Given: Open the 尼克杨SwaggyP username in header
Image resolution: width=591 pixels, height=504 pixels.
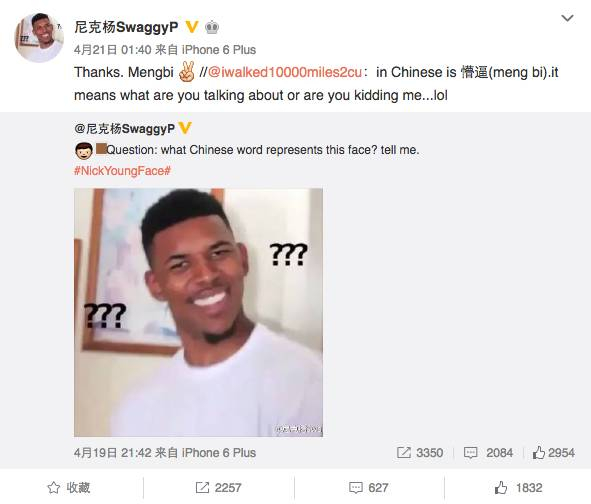Looking at the screenshot, I should coord(126,27).
